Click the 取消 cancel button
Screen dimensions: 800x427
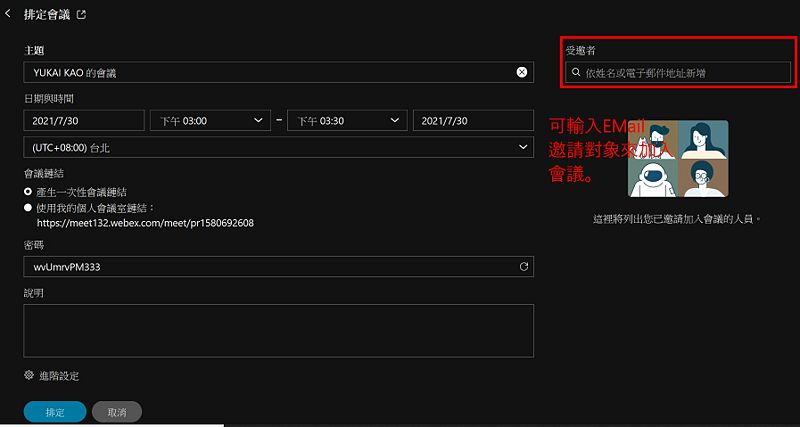tap(117, 412)
